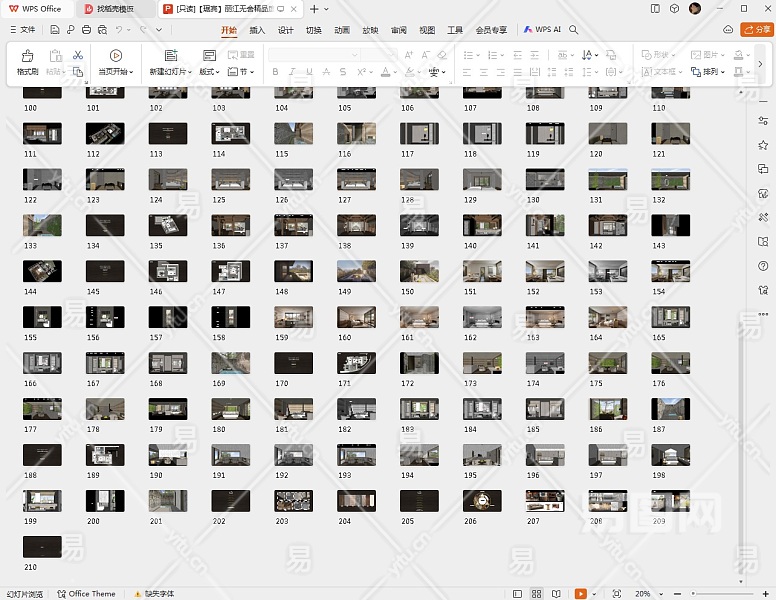Open WPS AI assistant
This screenshot has width=776, height=600.
coord(543,31)
